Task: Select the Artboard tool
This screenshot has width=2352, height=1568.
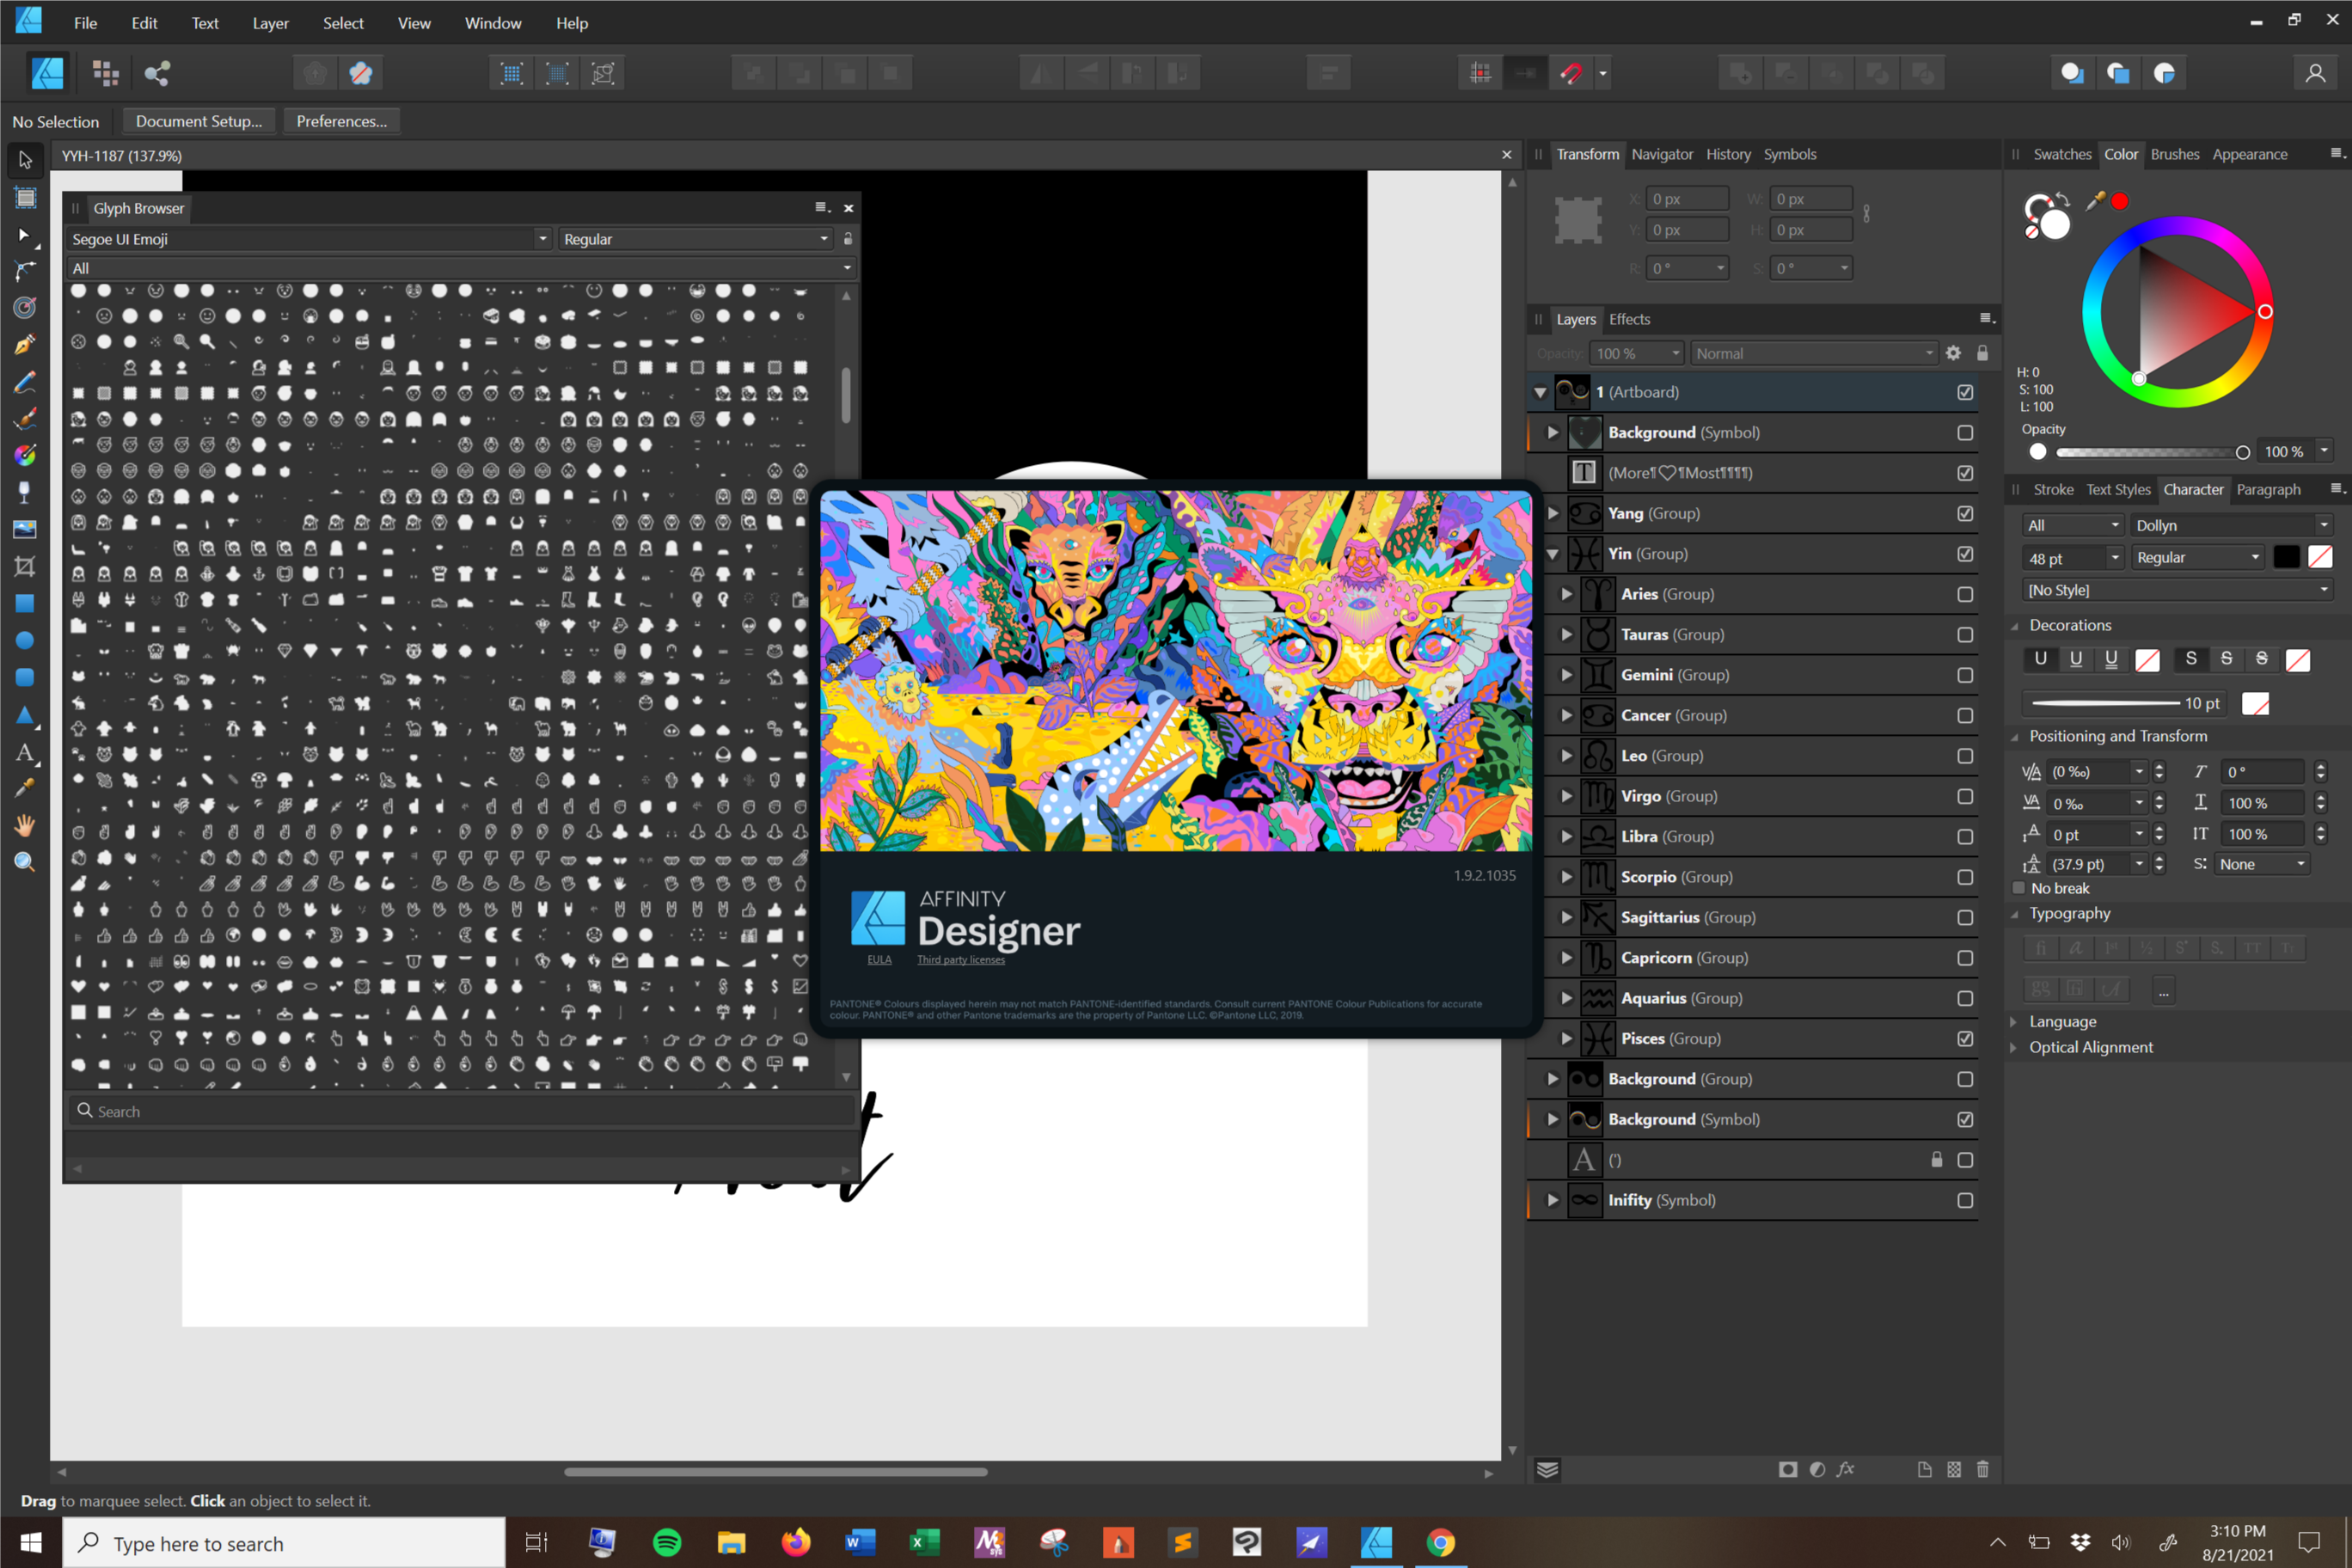Action: tap(25, 197)
